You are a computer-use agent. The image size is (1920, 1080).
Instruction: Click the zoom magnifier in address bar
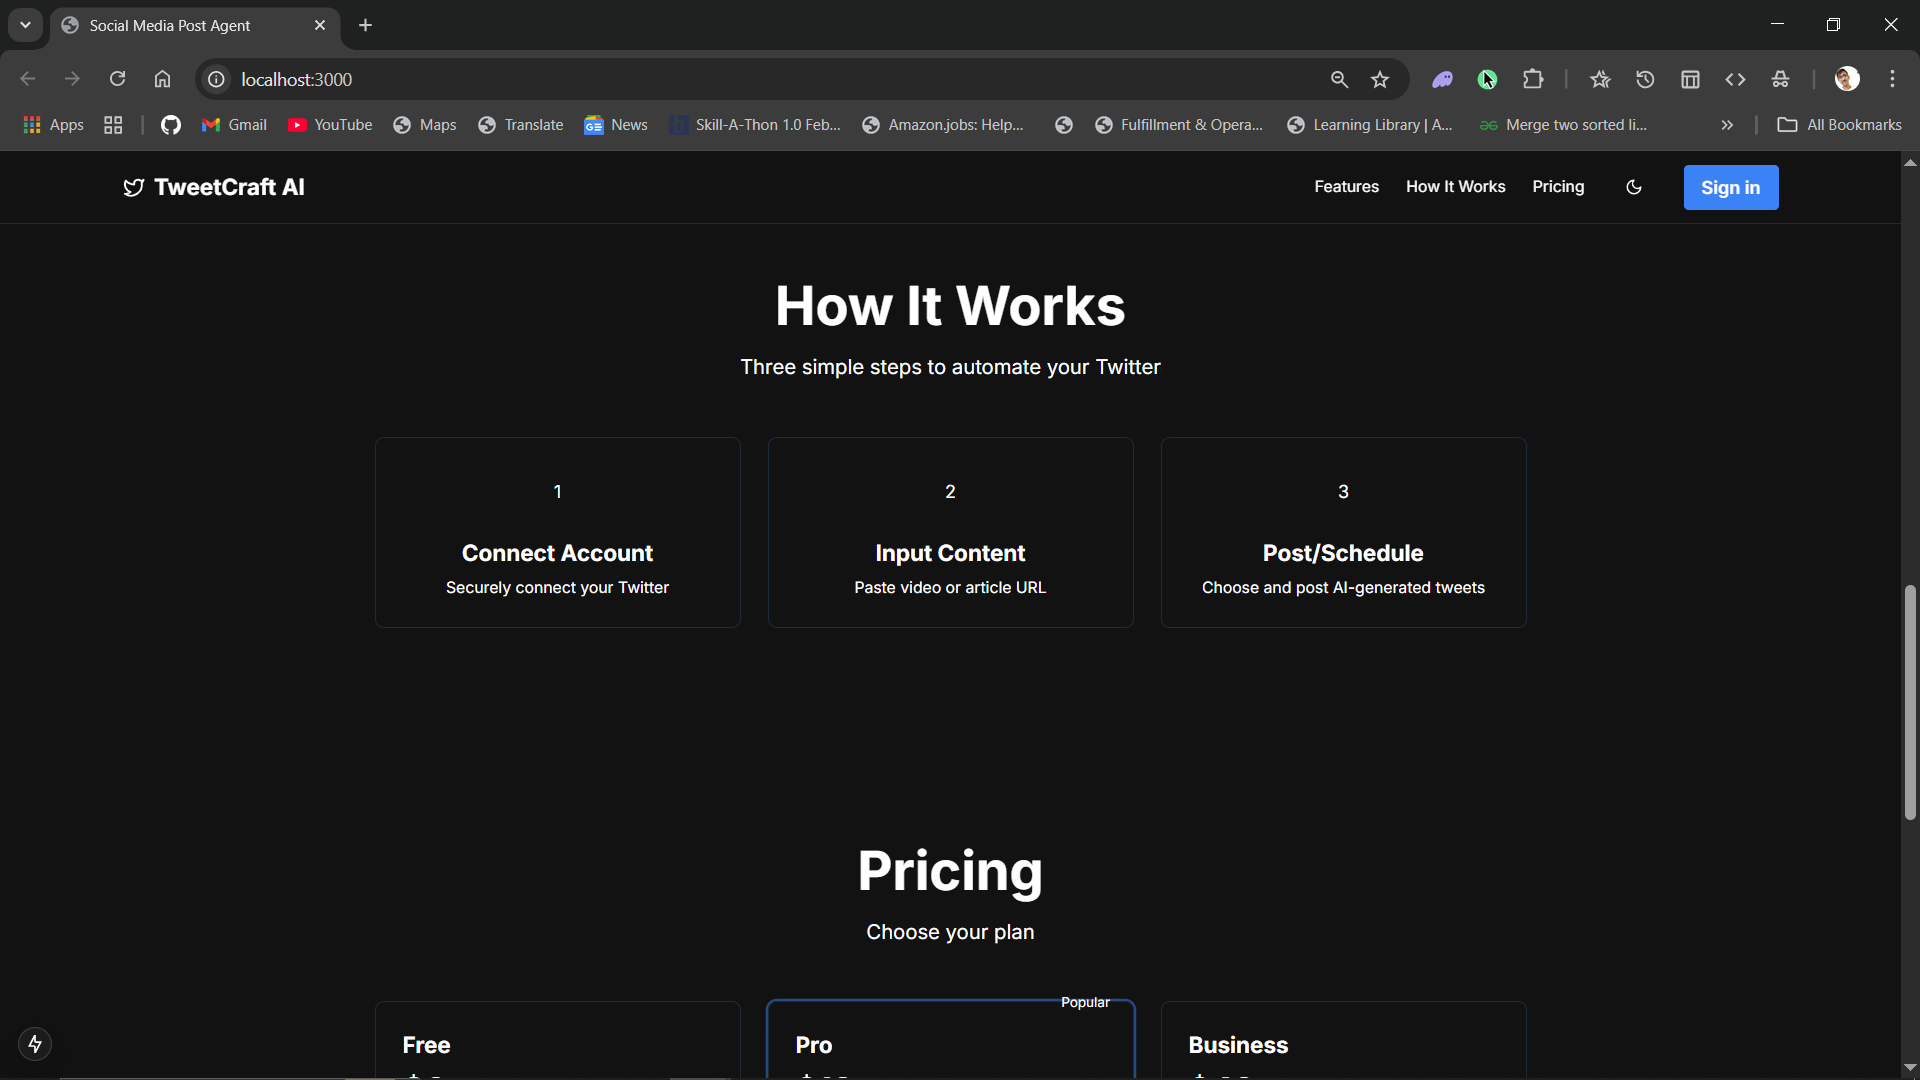click(x=1339, y=80)
